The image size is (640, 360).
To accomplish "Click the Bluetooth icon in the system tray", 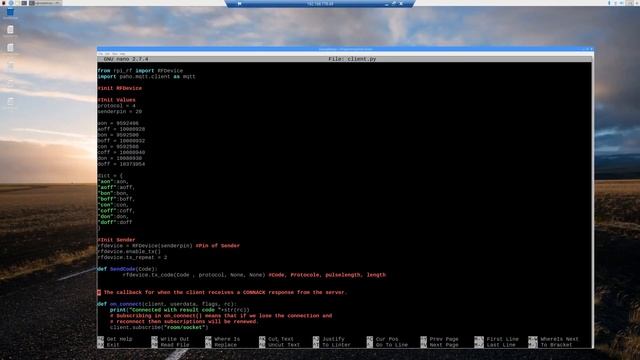I will [x=609, y=3].
